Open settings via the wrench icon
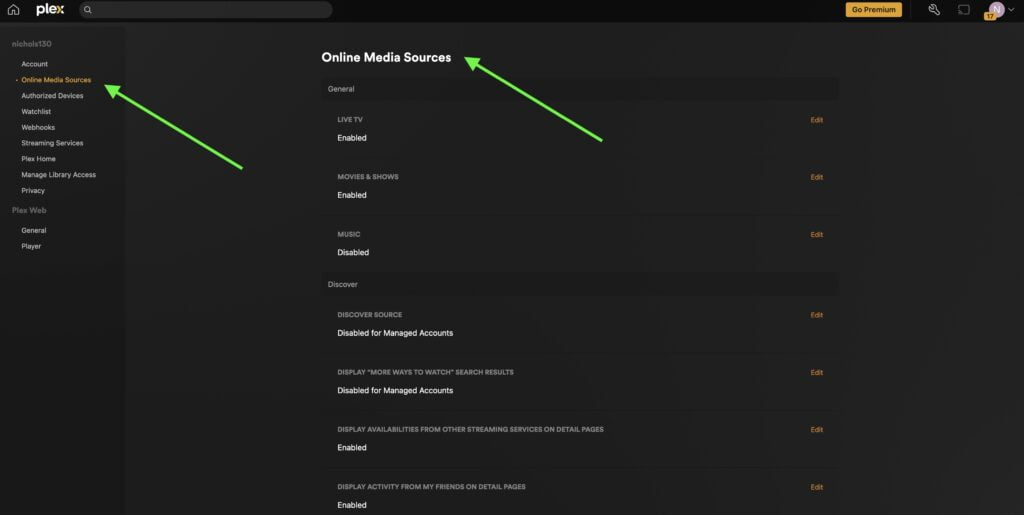This screenshot has width=1024, height=515. click(934, 10)
